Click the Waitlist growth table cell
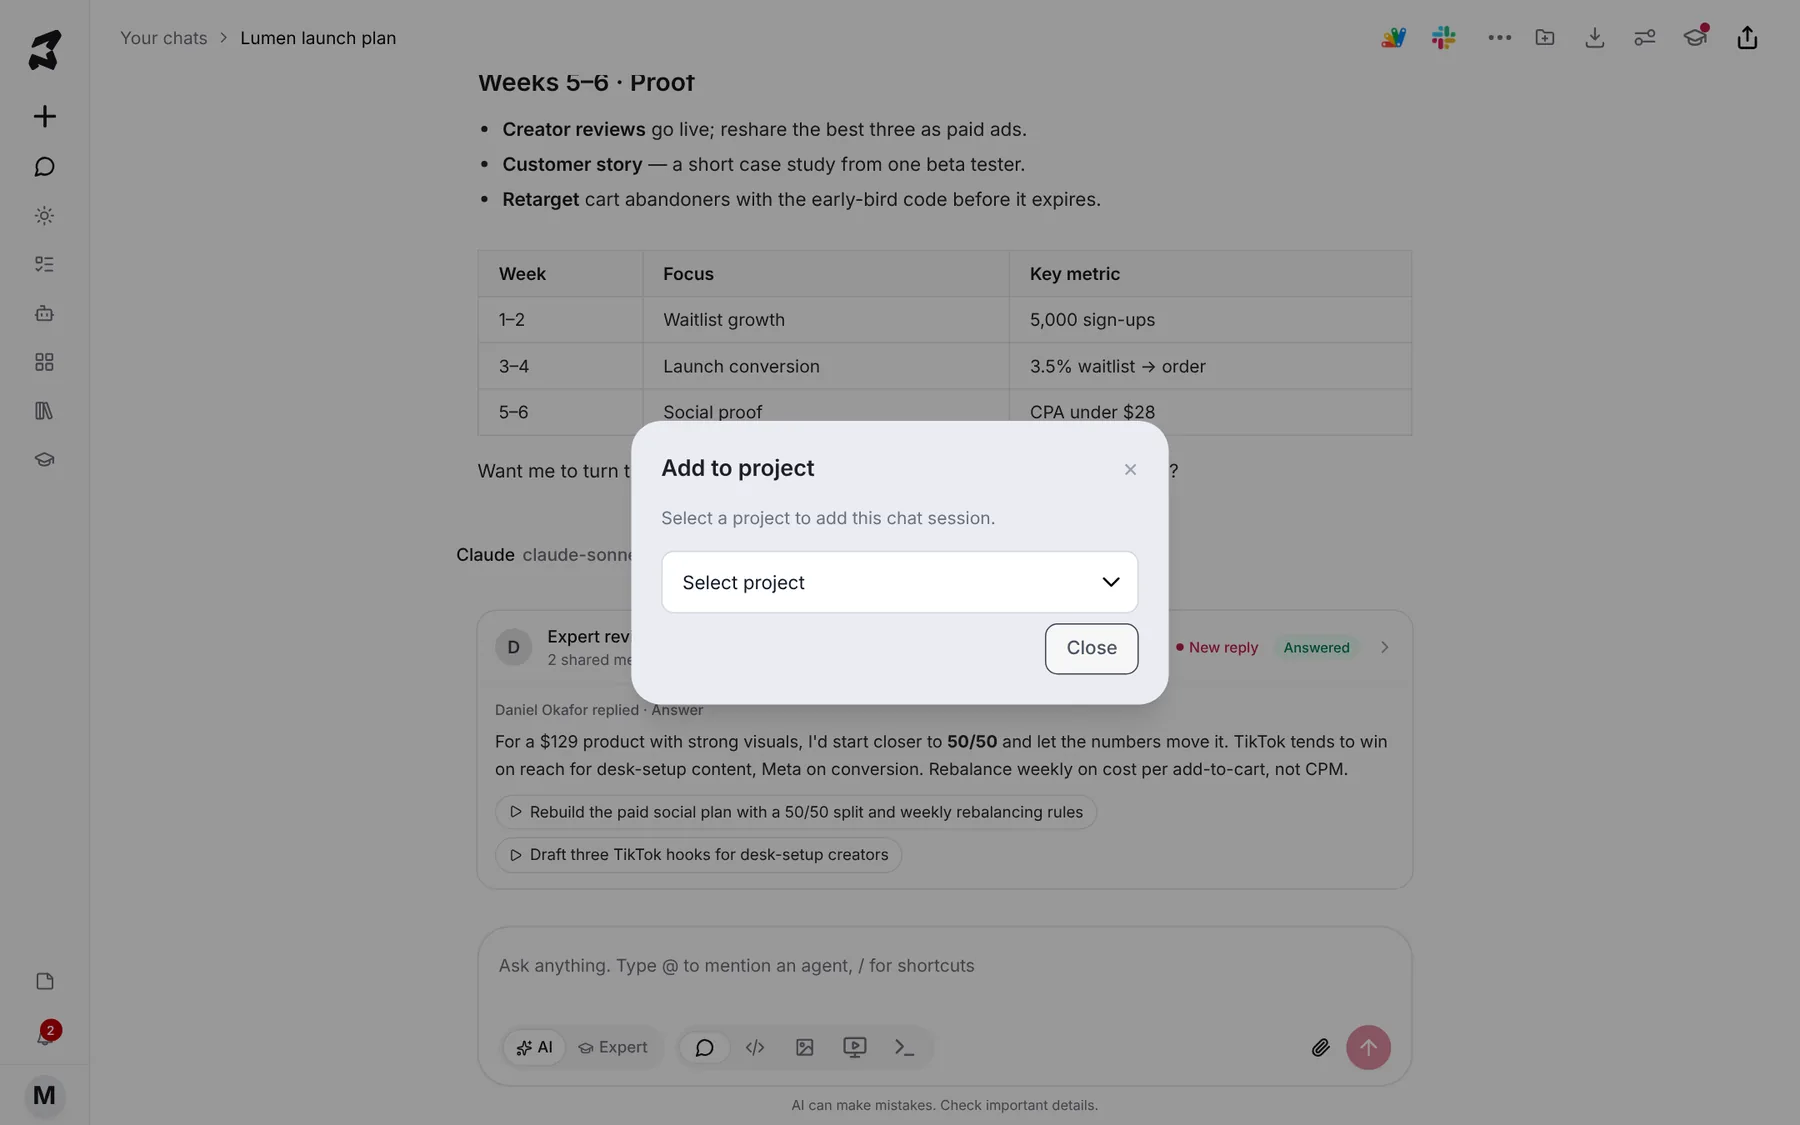This screenshot has height=1125, width=1800. coord(826,320)
